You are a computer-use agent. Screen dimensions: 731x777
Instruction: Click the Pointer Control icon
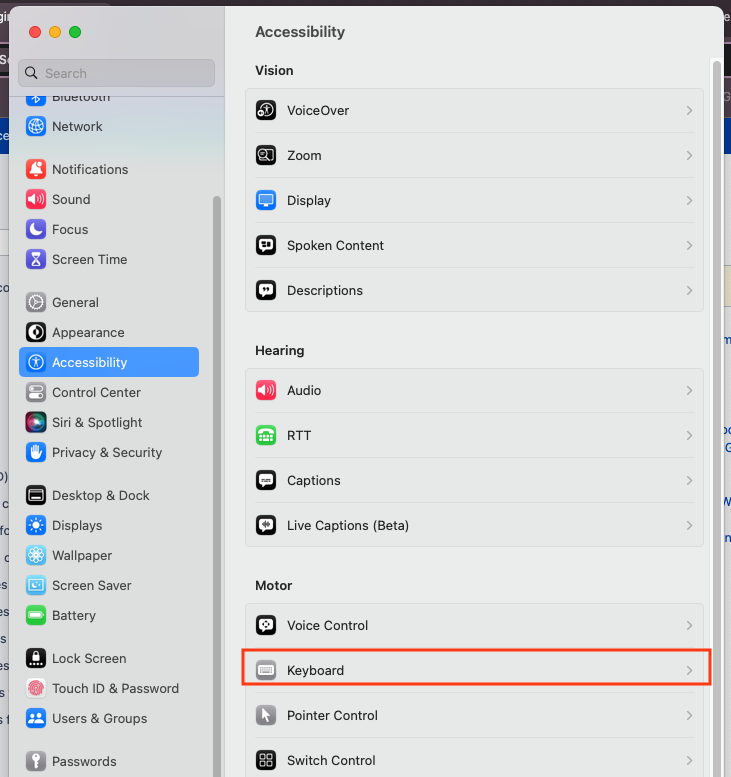point(266,715)
